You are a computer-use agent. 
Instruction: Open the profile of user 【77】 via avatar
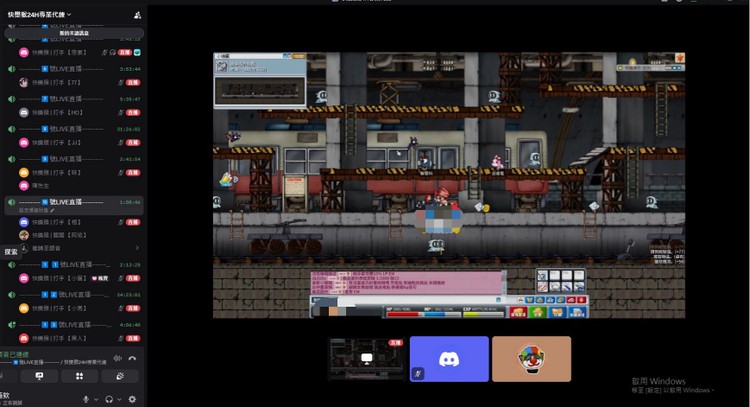[23, 83]
